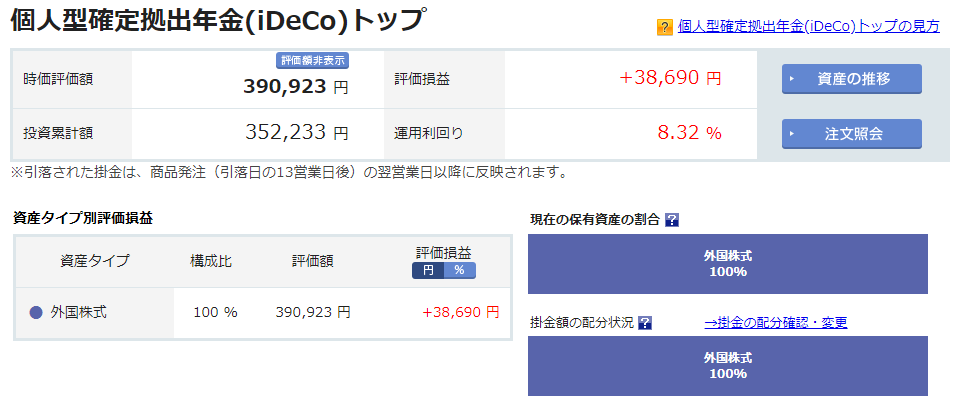
Task: Toggle the 評価額非表示 badge
Action: click(x=312, y=60)
